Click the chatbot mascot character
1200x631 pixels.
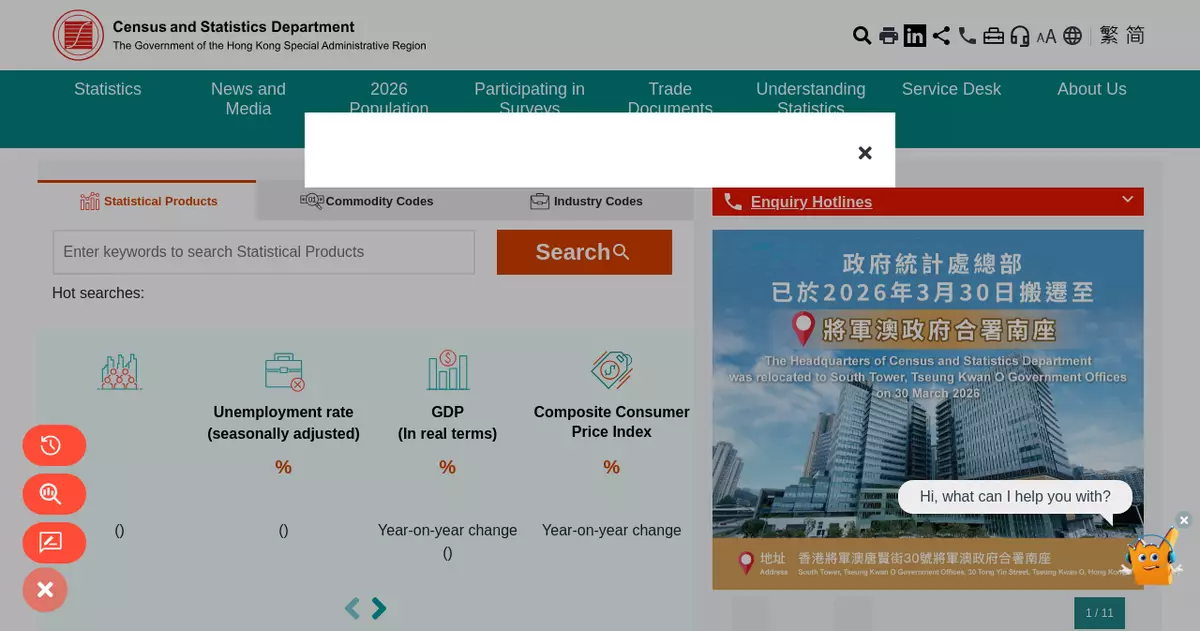point(1151,557)
